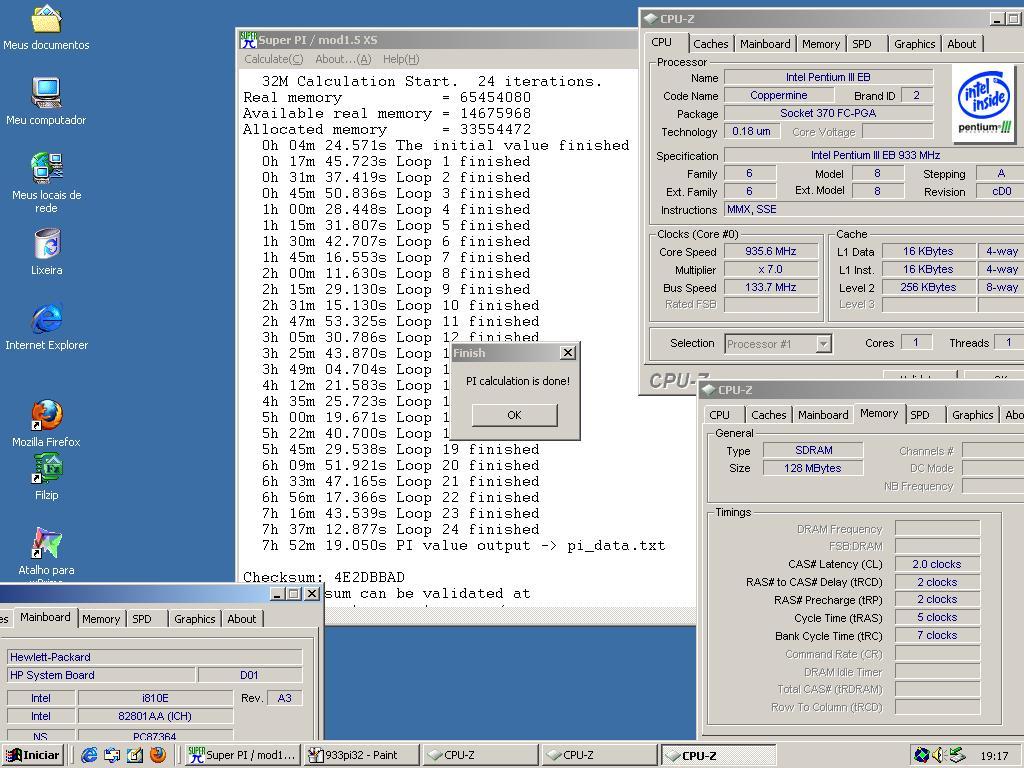1024x768 pixels.
Task: Click the Hewlett-Packard manufacturer field
Action: (154, 657)
